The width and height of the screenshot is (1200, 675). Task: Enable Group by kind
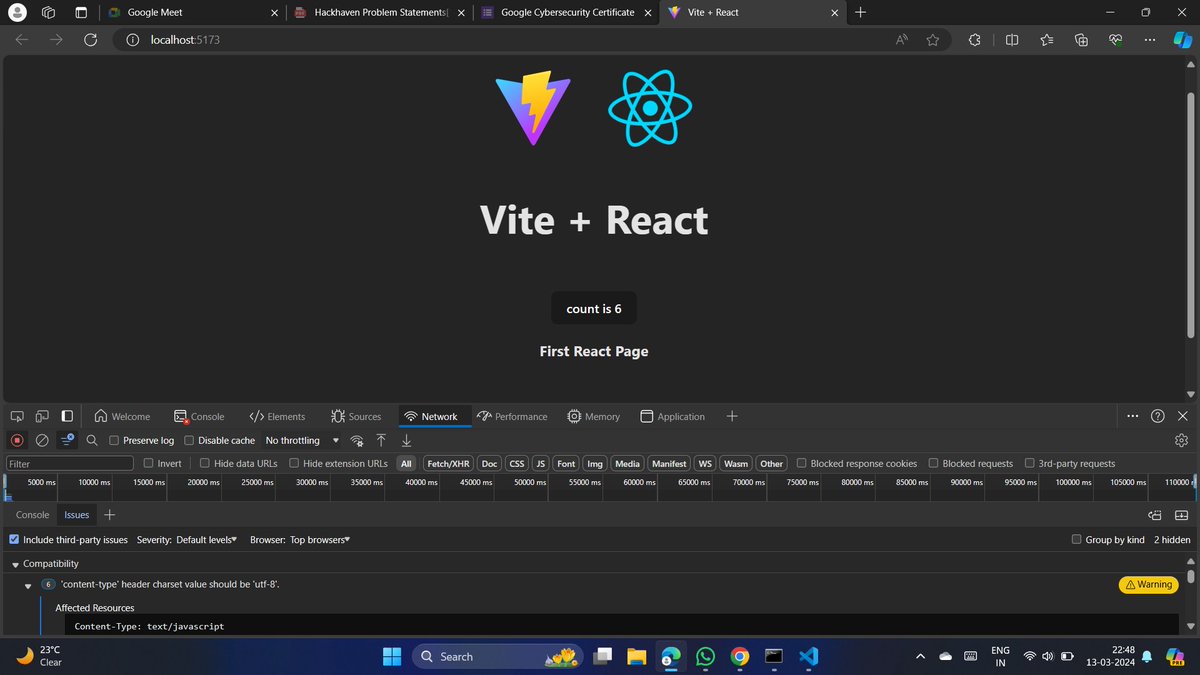pyautogui.click(x=1076, y=539)
